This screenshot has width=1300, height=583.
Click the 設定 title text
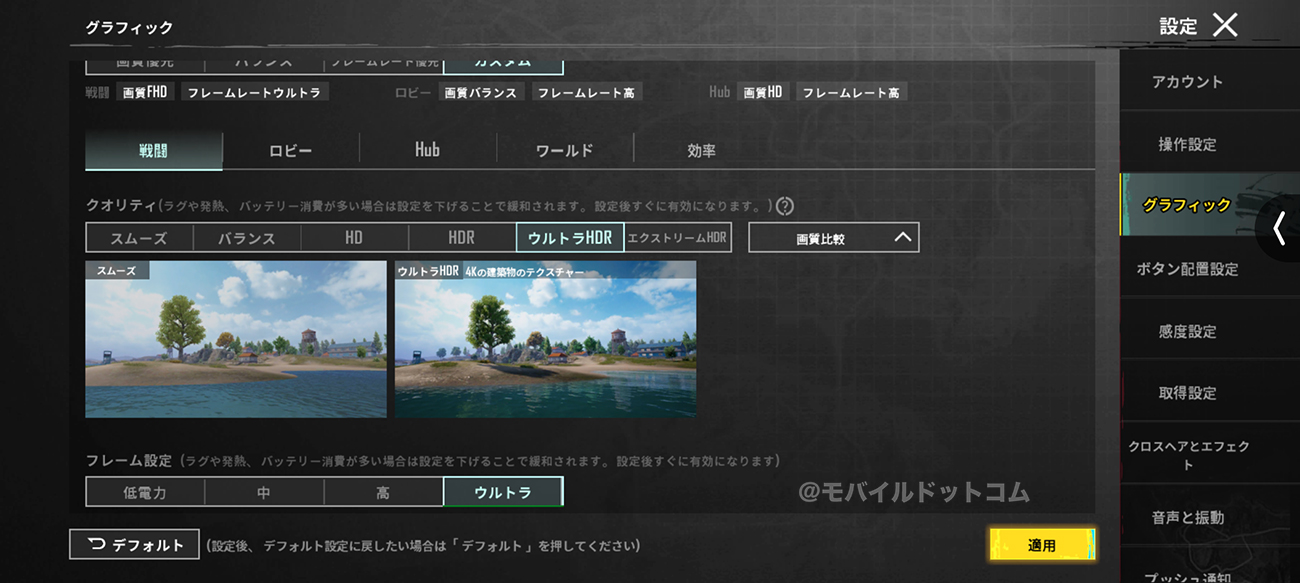point(1178,27)
